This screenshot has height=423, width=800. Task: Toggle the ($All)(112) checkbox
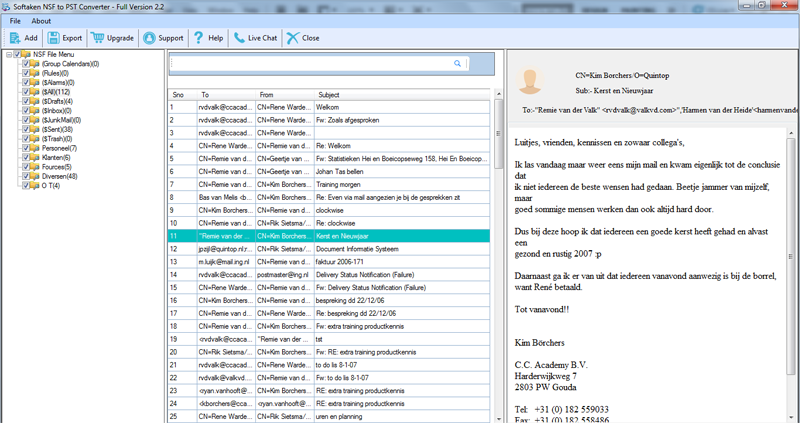(26, 92)
